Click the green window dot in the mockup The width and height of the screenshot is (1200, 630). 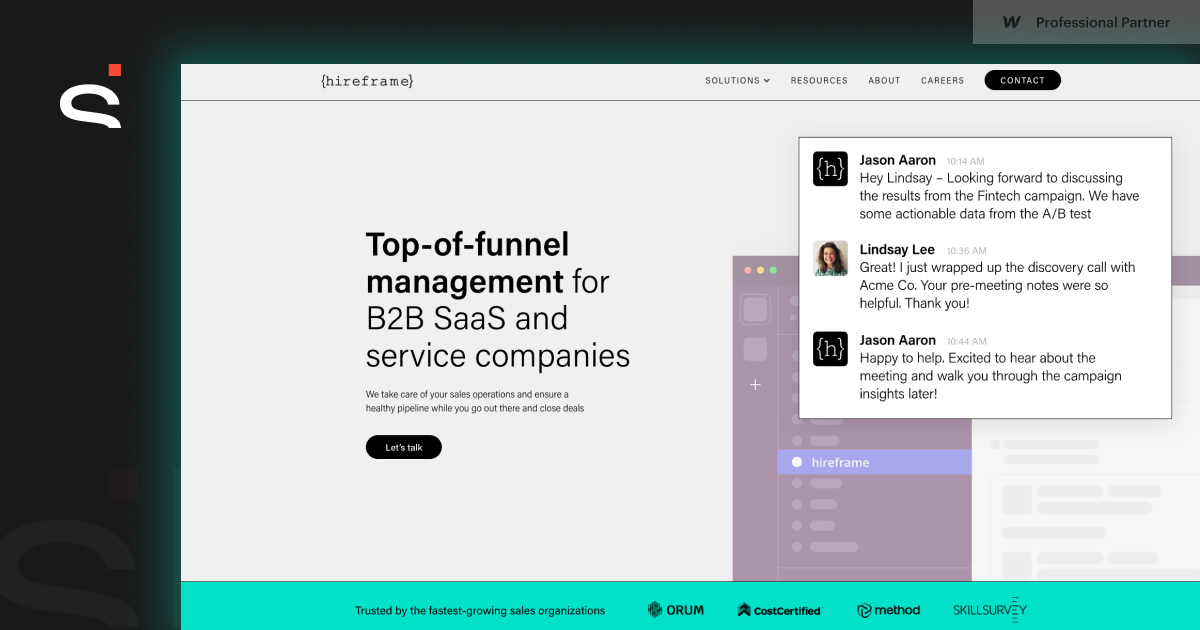tap(773, 270)
